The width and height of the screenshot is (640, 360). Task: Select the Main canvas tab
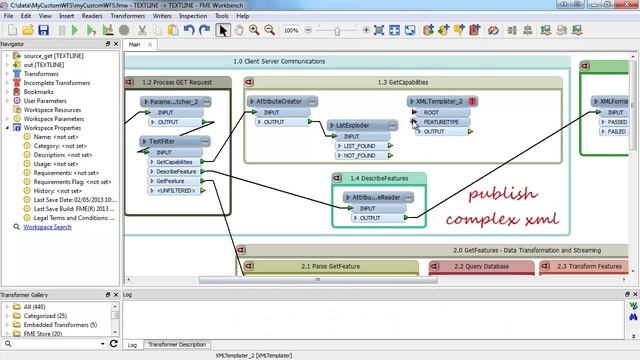[134, 44]
